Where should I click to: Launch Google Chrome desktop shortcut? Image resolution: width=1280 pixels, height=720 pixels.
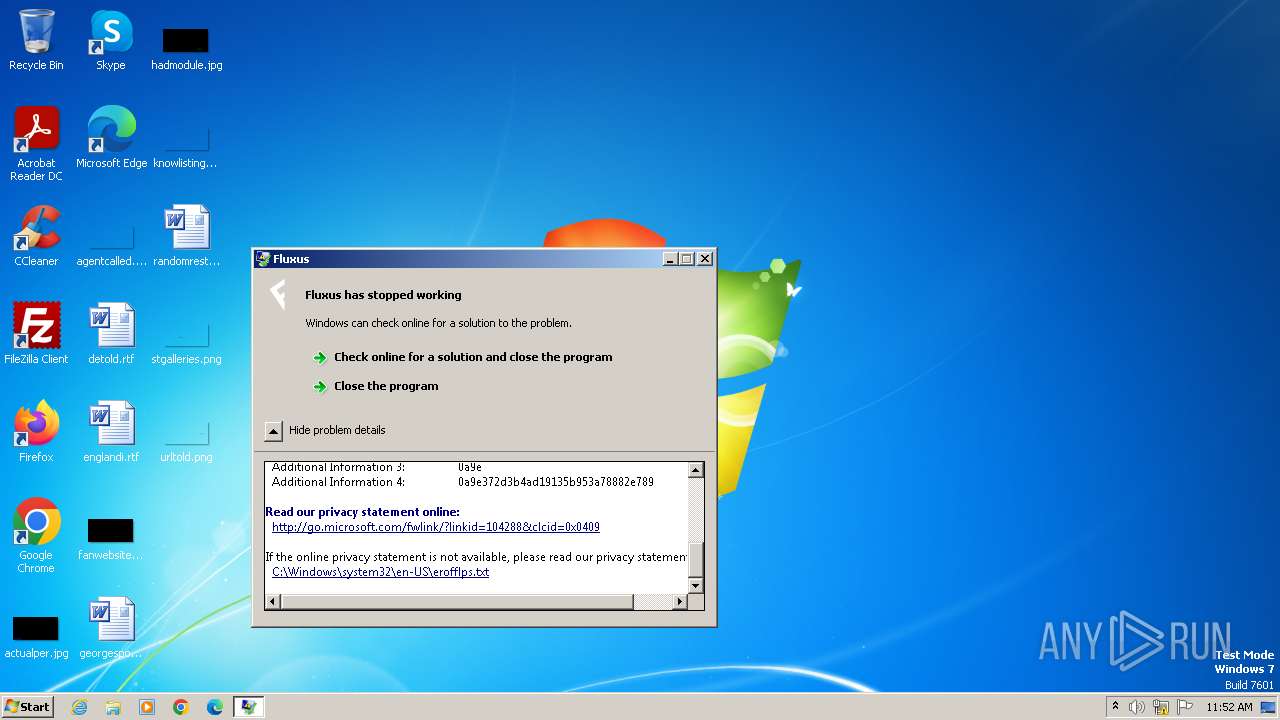click(x=36, y=536)
